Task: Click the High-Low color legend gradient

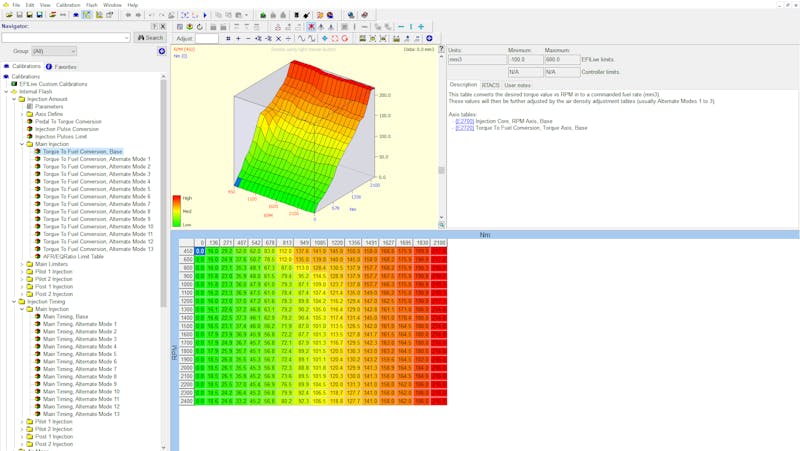Action: (x=177, y=210)
